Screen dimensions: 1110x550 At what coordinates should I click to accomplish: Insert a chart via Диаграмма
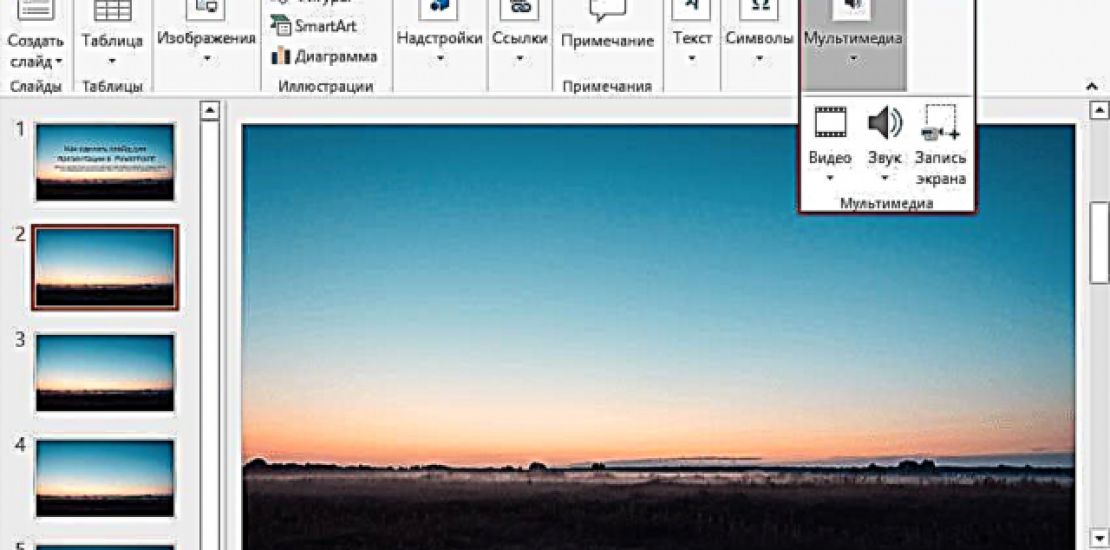(324, 56)
